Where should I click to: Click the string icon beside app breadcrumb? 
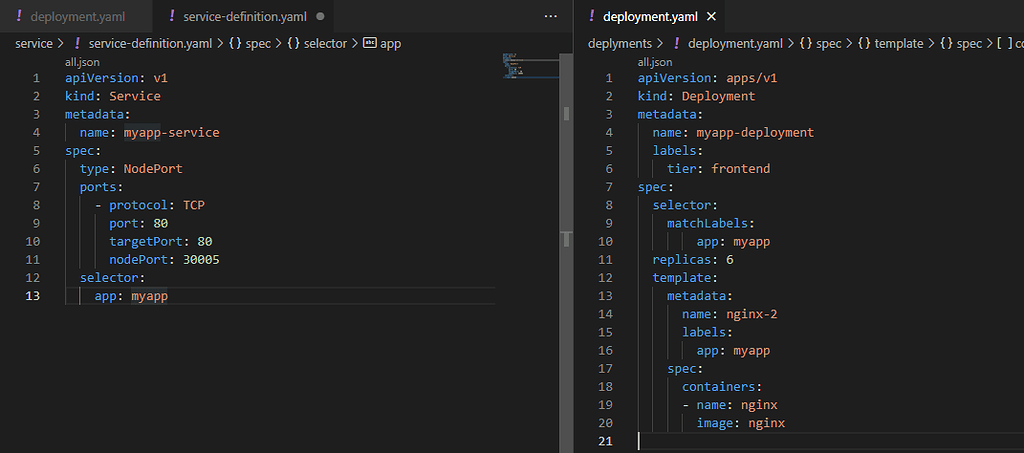(369, 43)
